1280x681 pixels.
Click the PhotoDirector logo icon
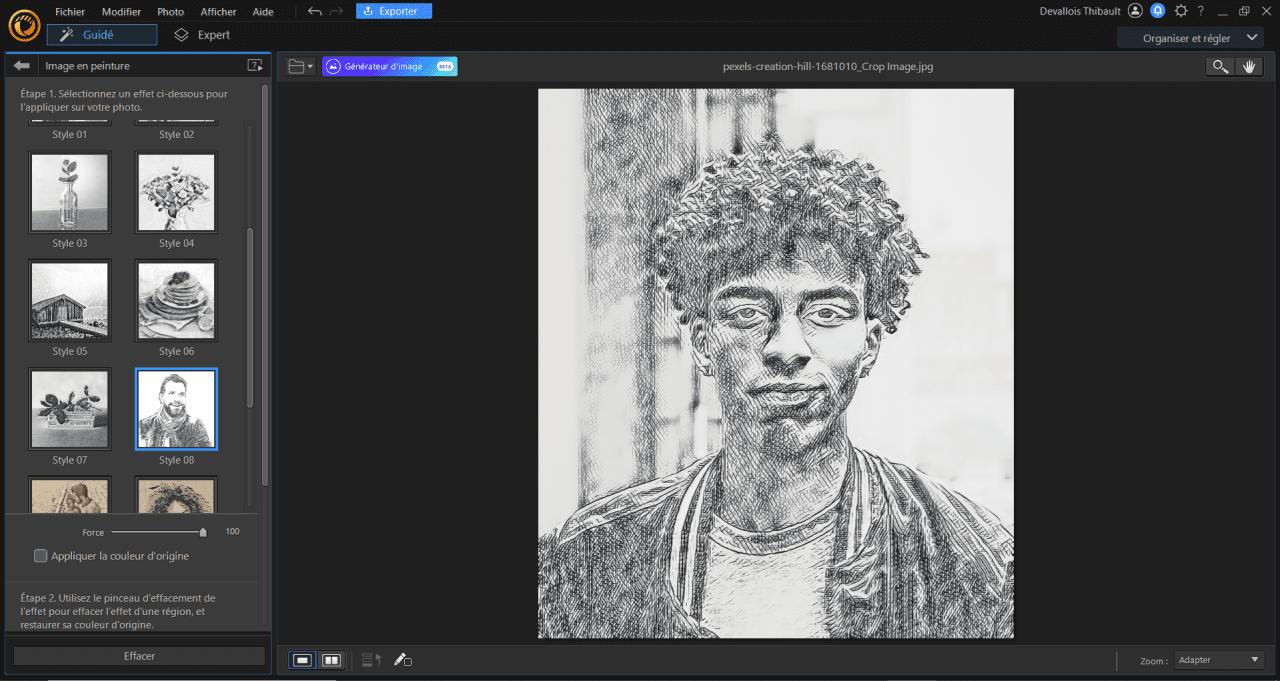click(x=24, y=25)
